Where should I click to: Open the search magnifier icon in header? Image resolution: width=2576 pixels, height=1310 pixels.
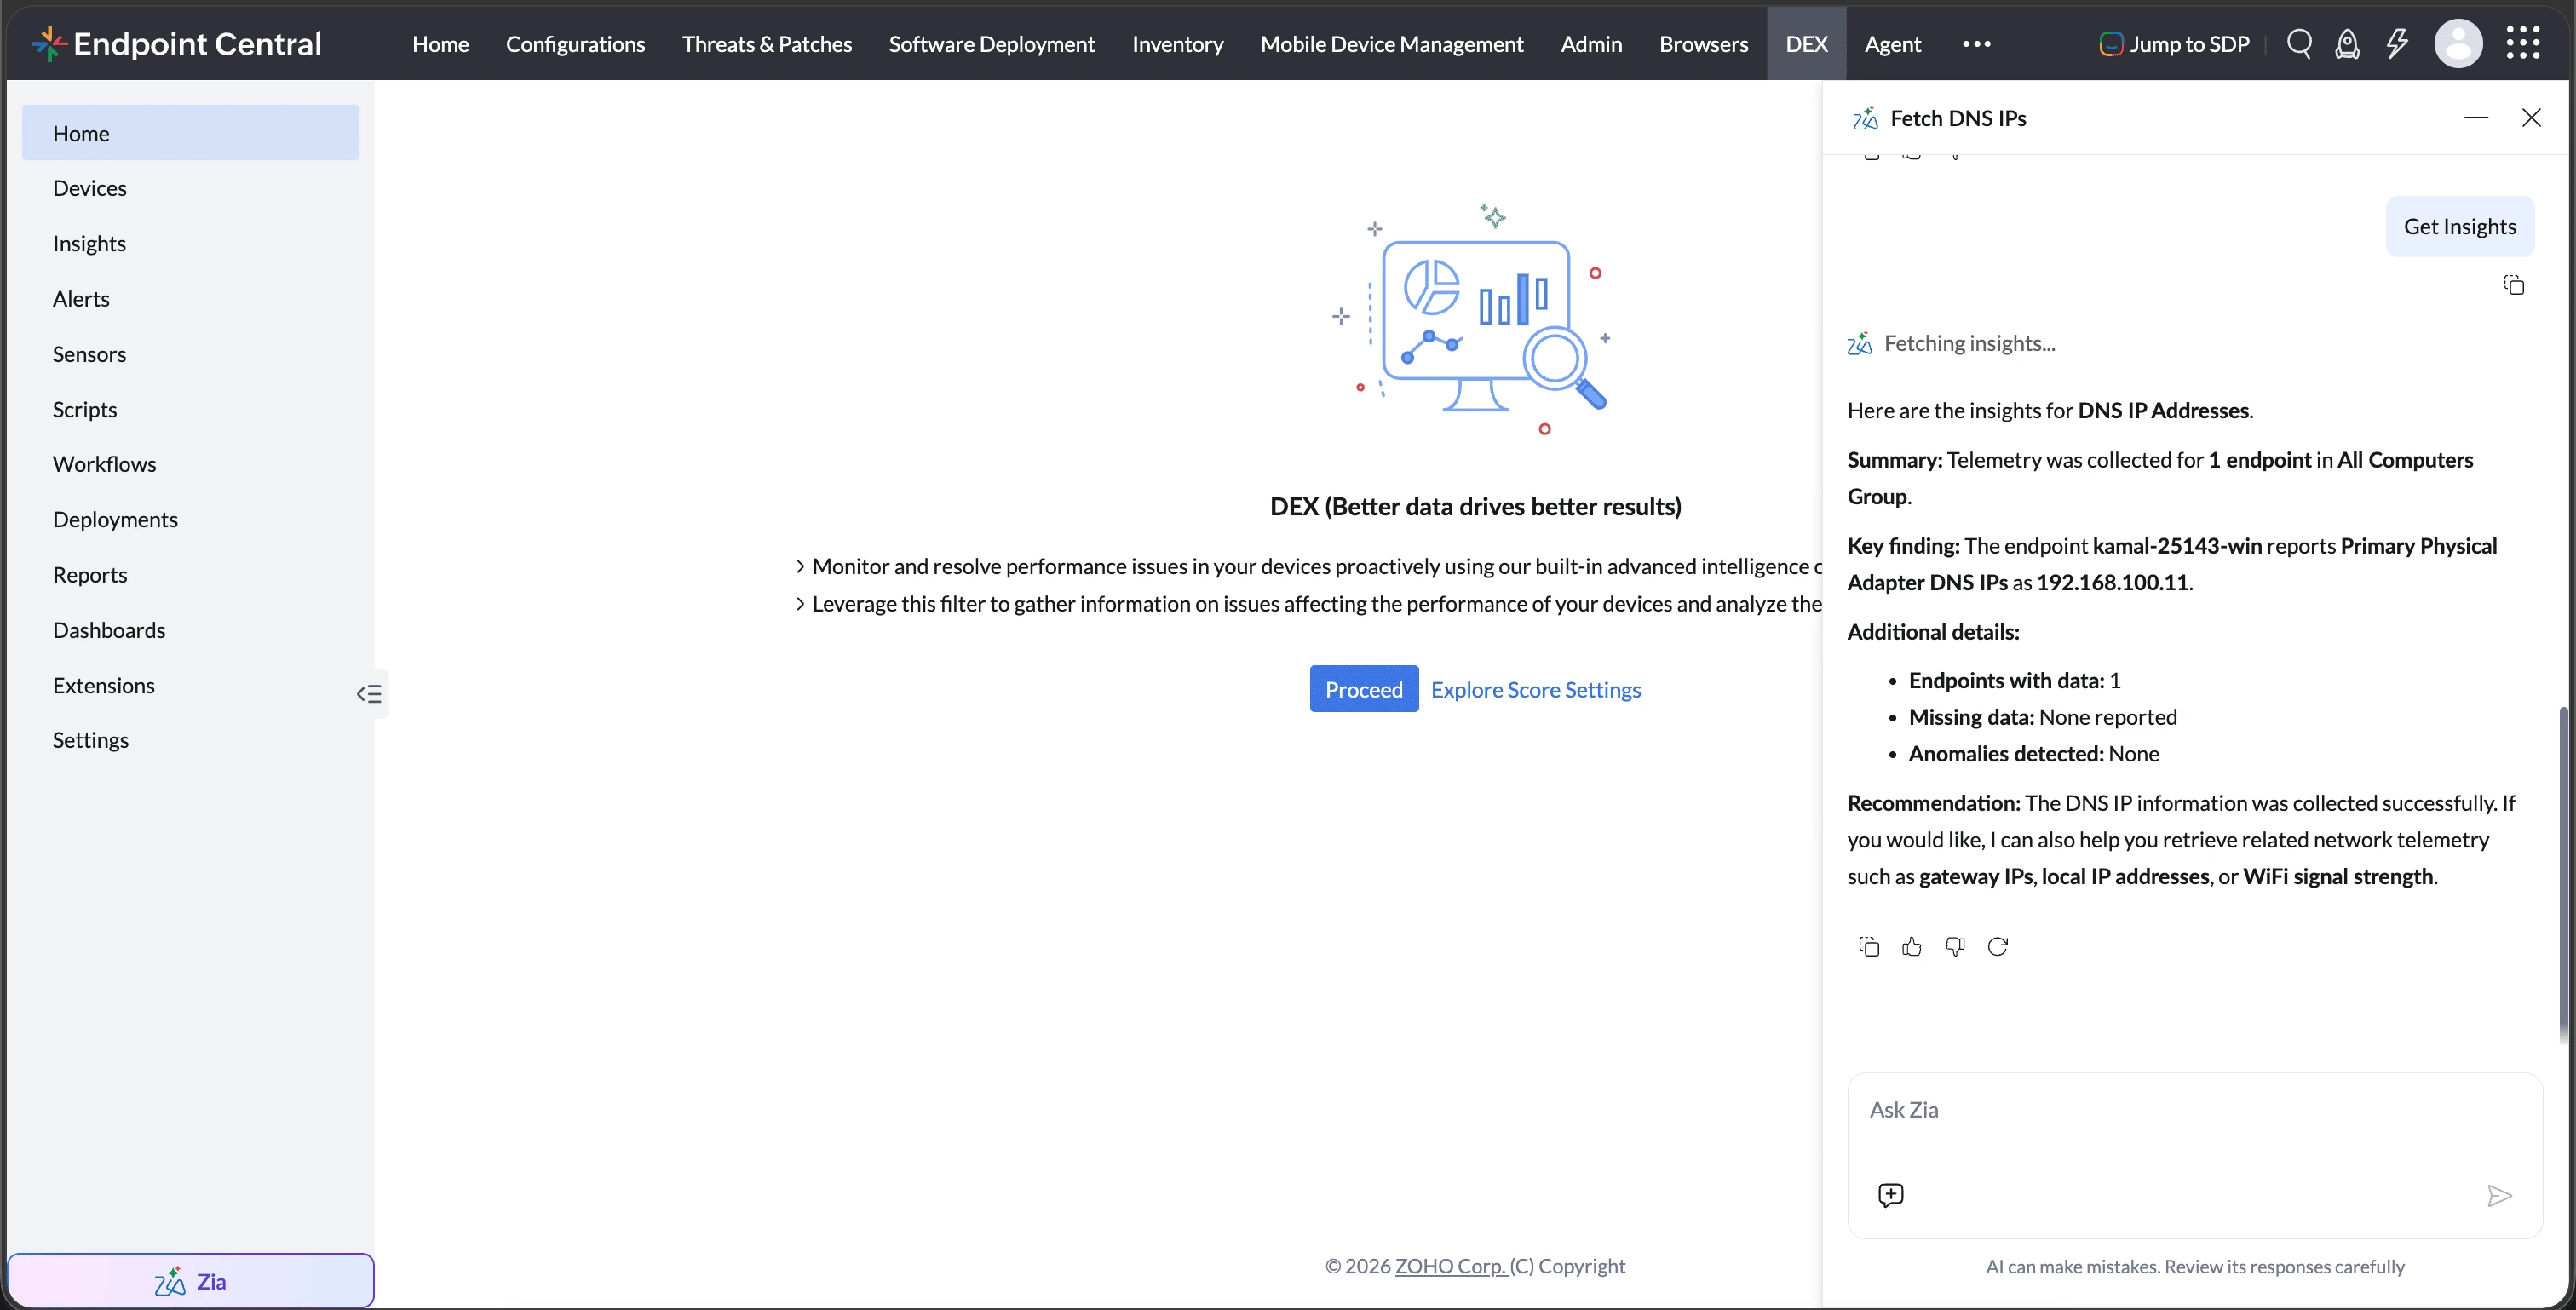coord(2299,44)
